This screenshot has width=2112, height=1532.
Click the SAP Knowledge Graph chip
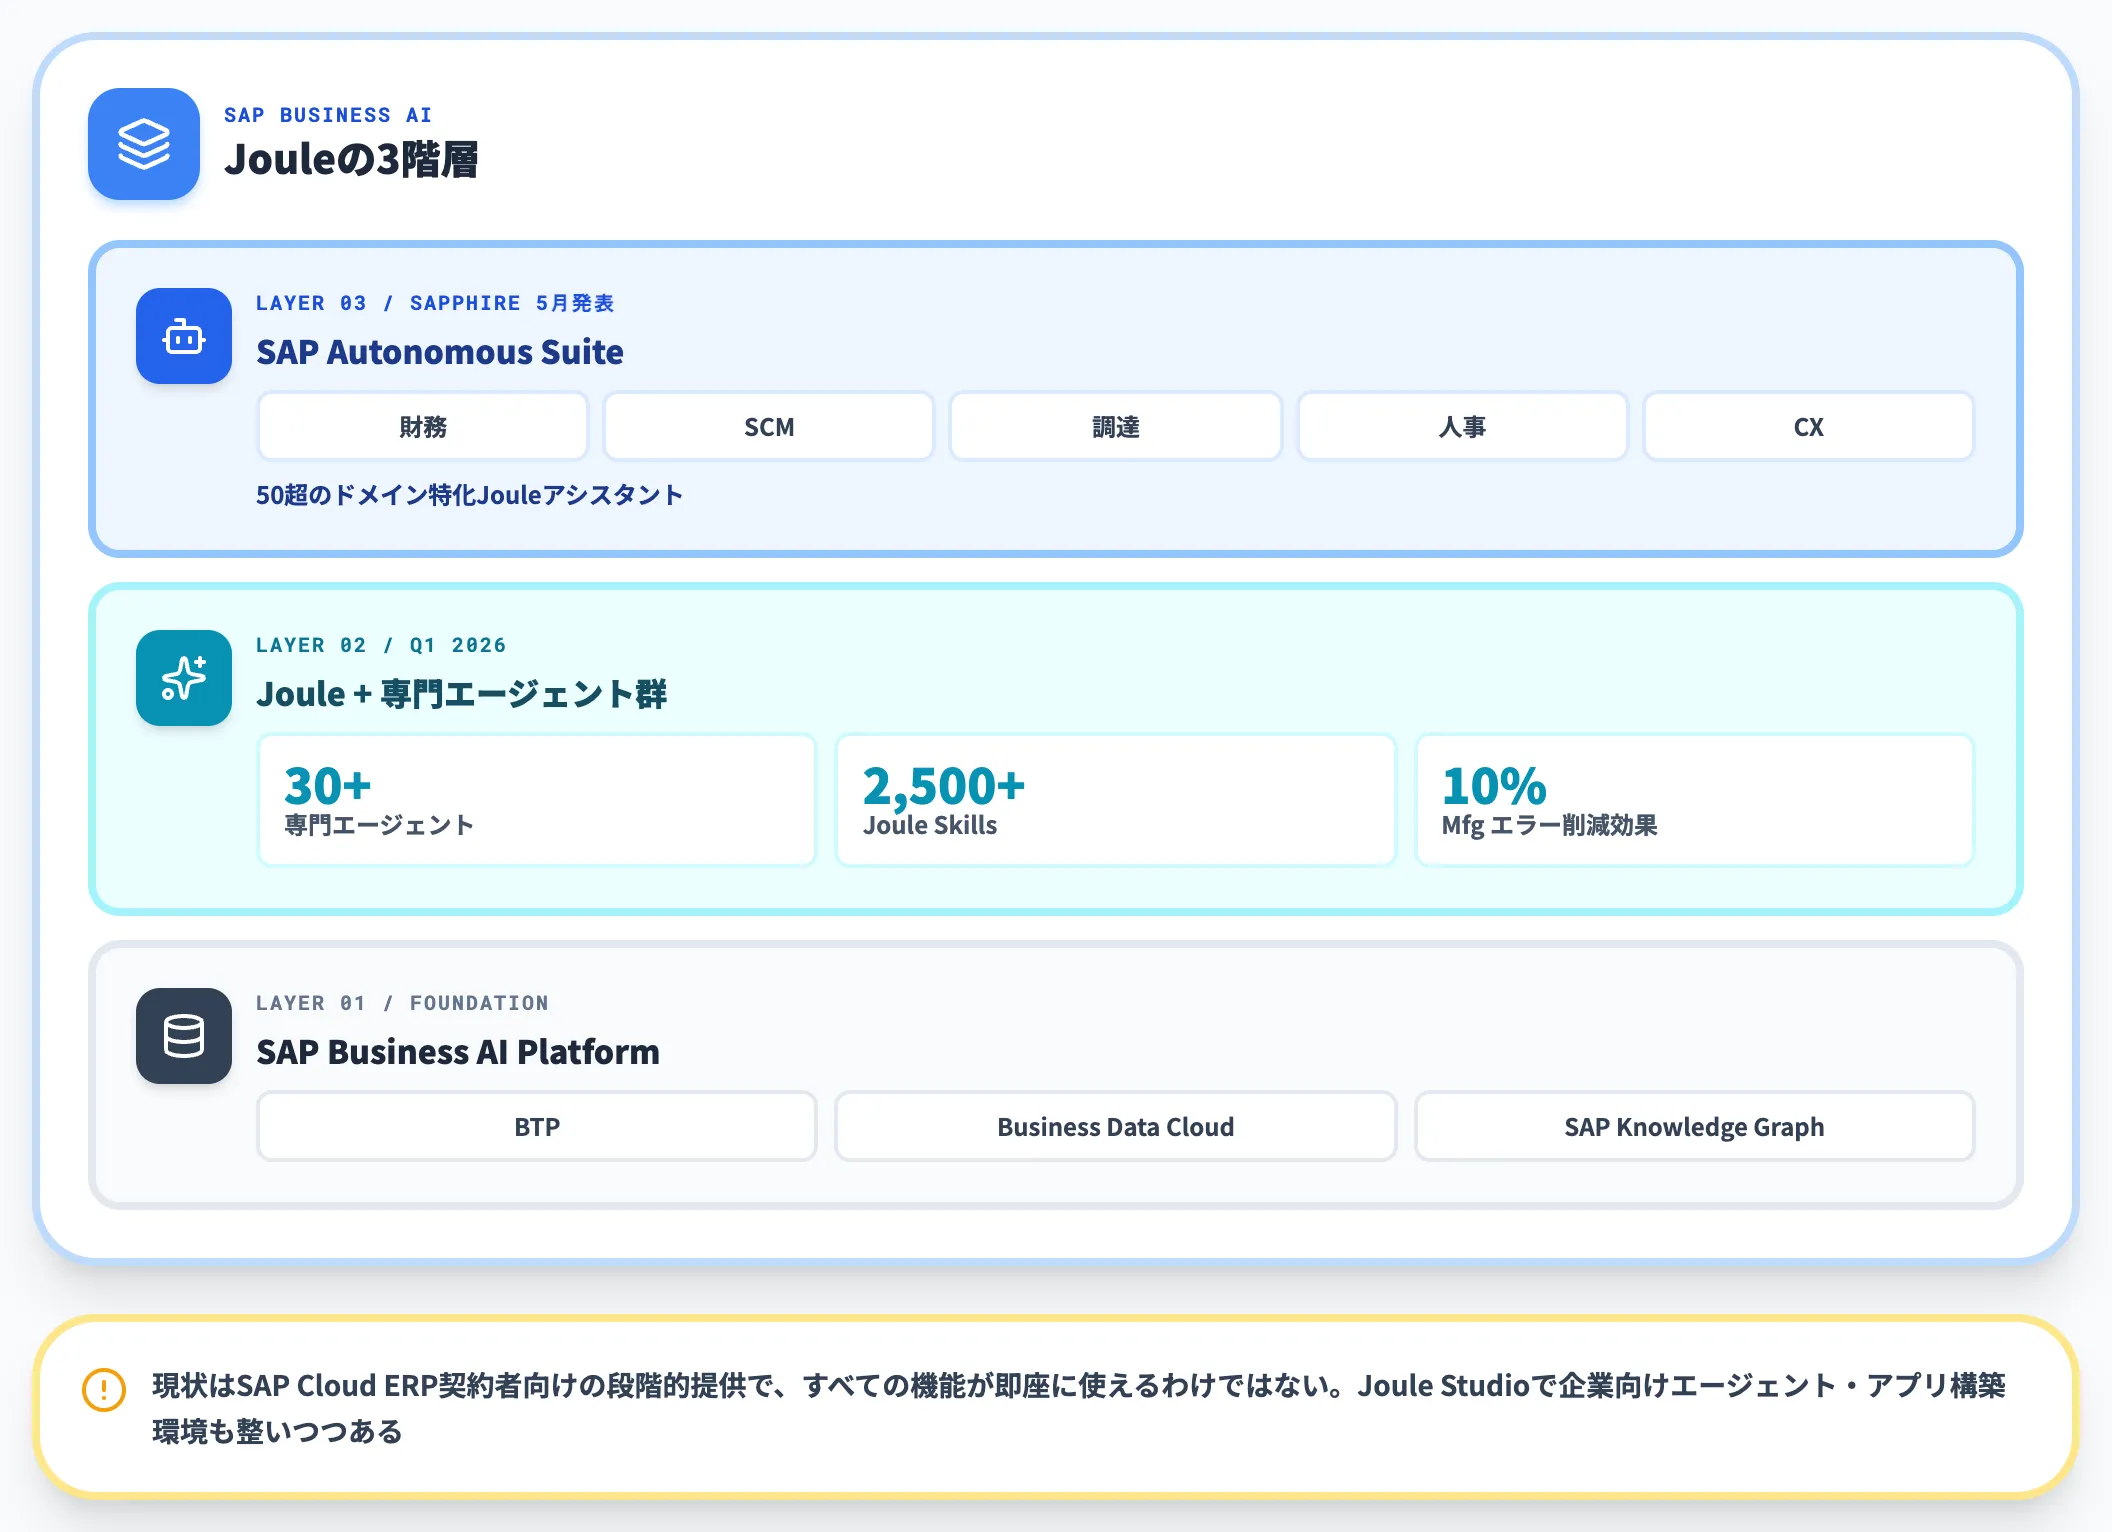(1695, 1127)
